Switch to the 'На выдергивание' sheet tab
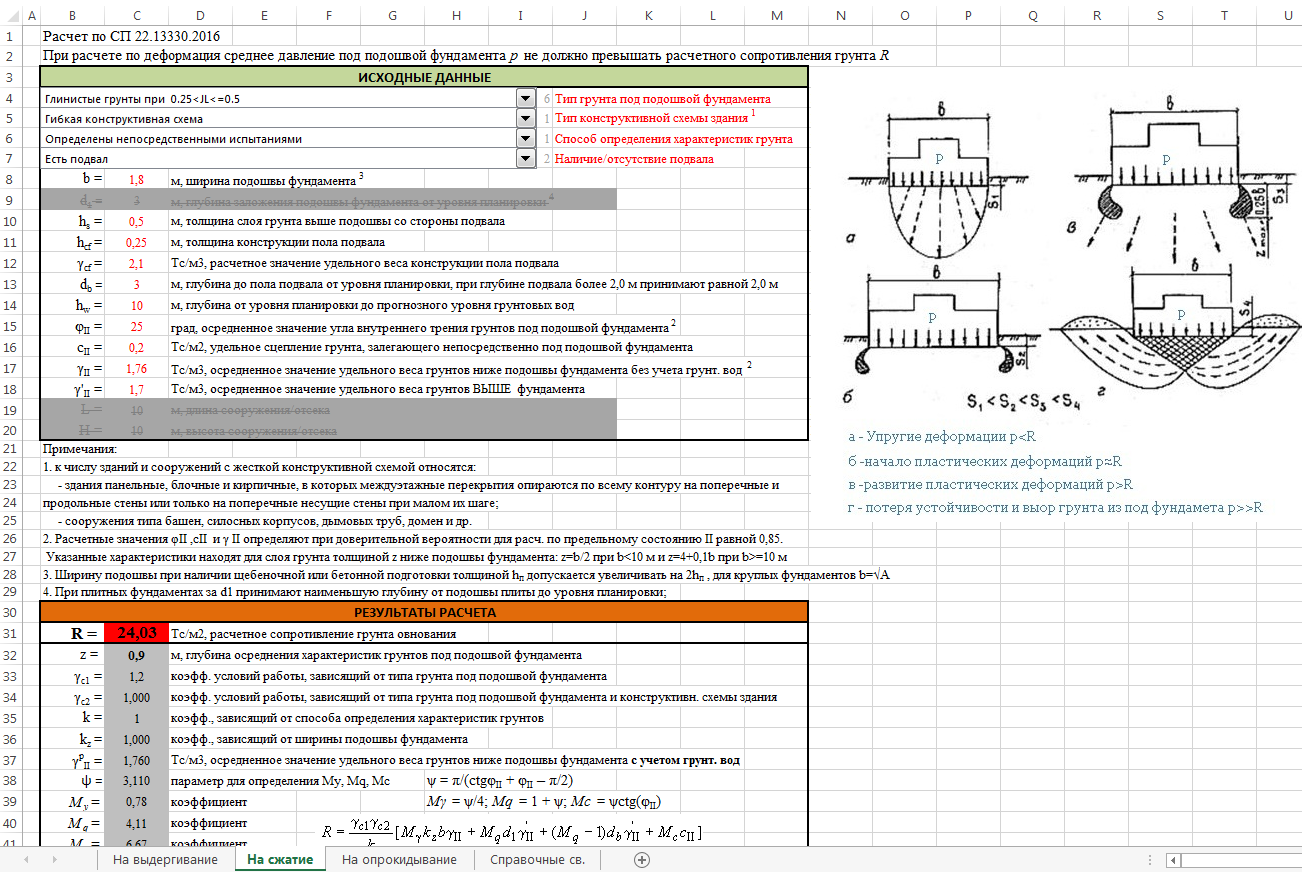 (165, 860)
